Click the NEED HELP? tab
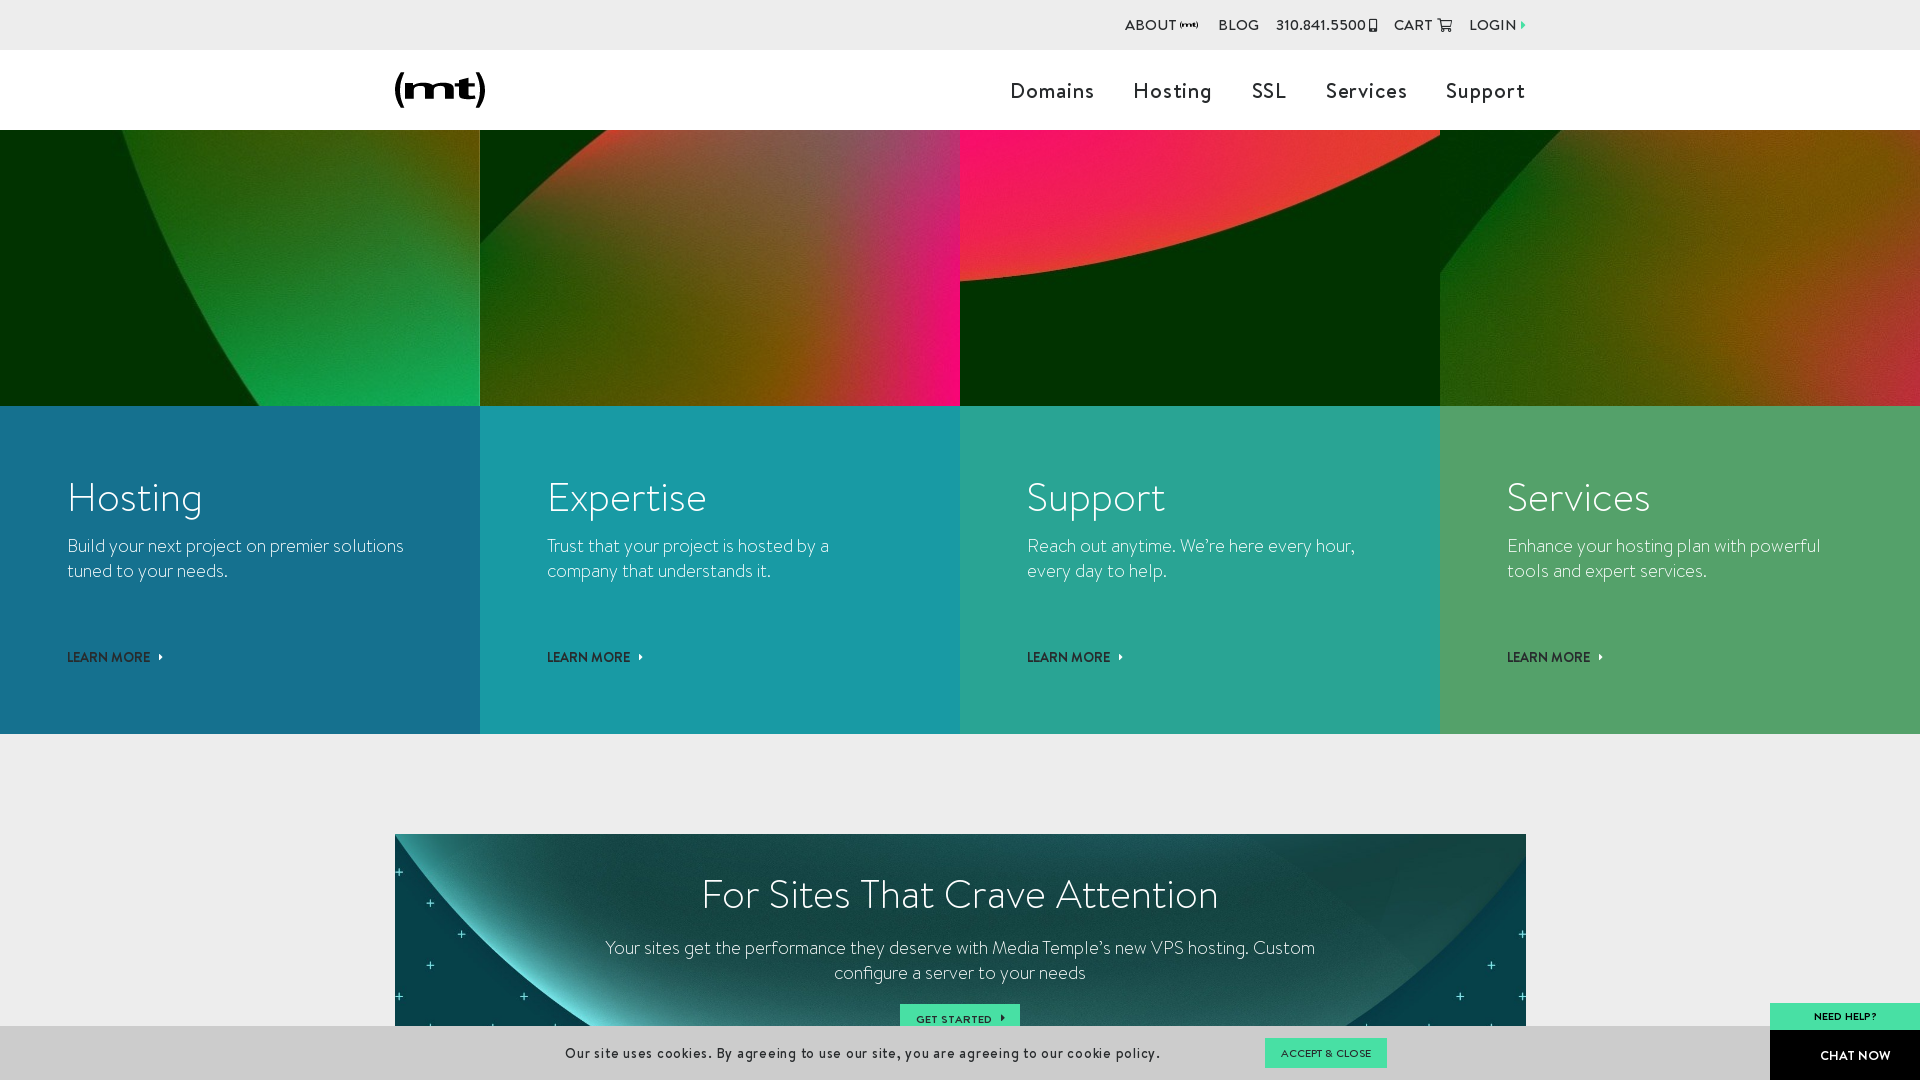 (1845, 1016)
